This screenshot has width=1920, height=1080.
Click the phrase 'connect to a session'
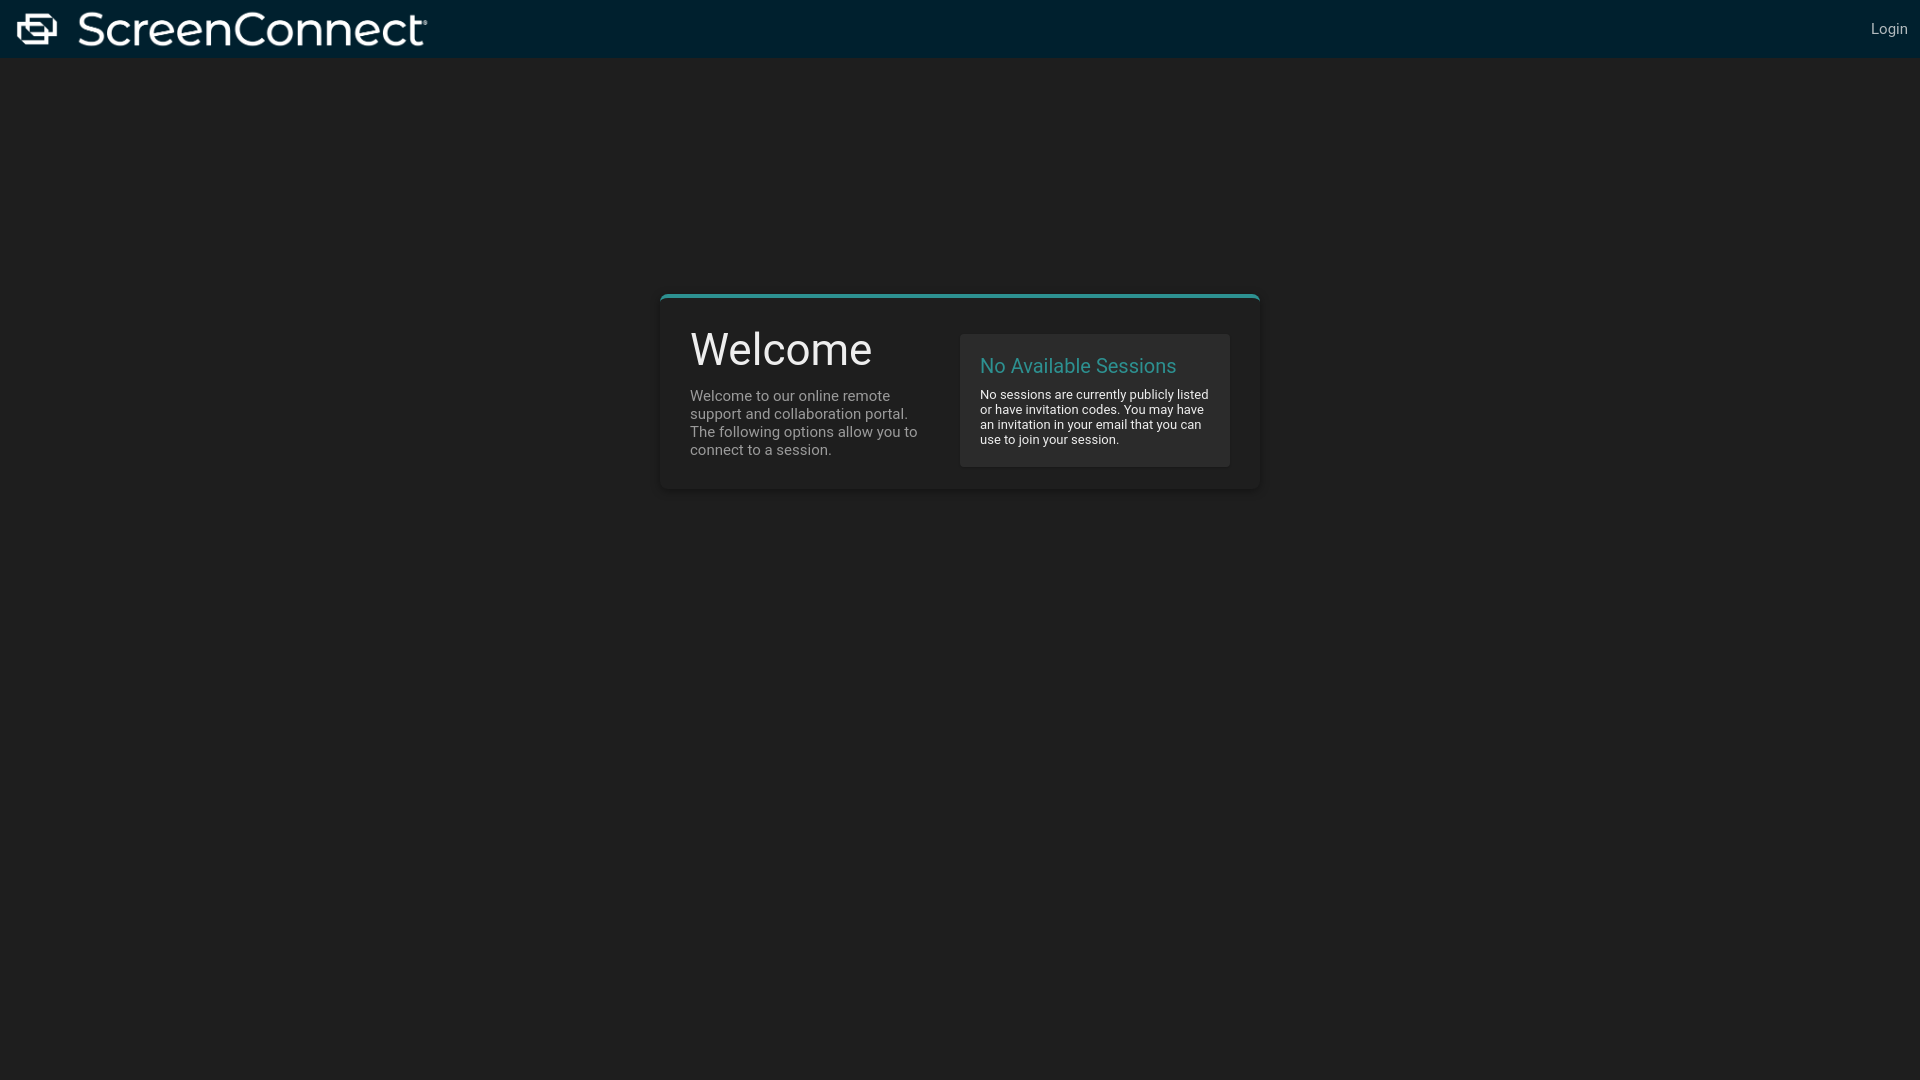[x=760, y=450]
